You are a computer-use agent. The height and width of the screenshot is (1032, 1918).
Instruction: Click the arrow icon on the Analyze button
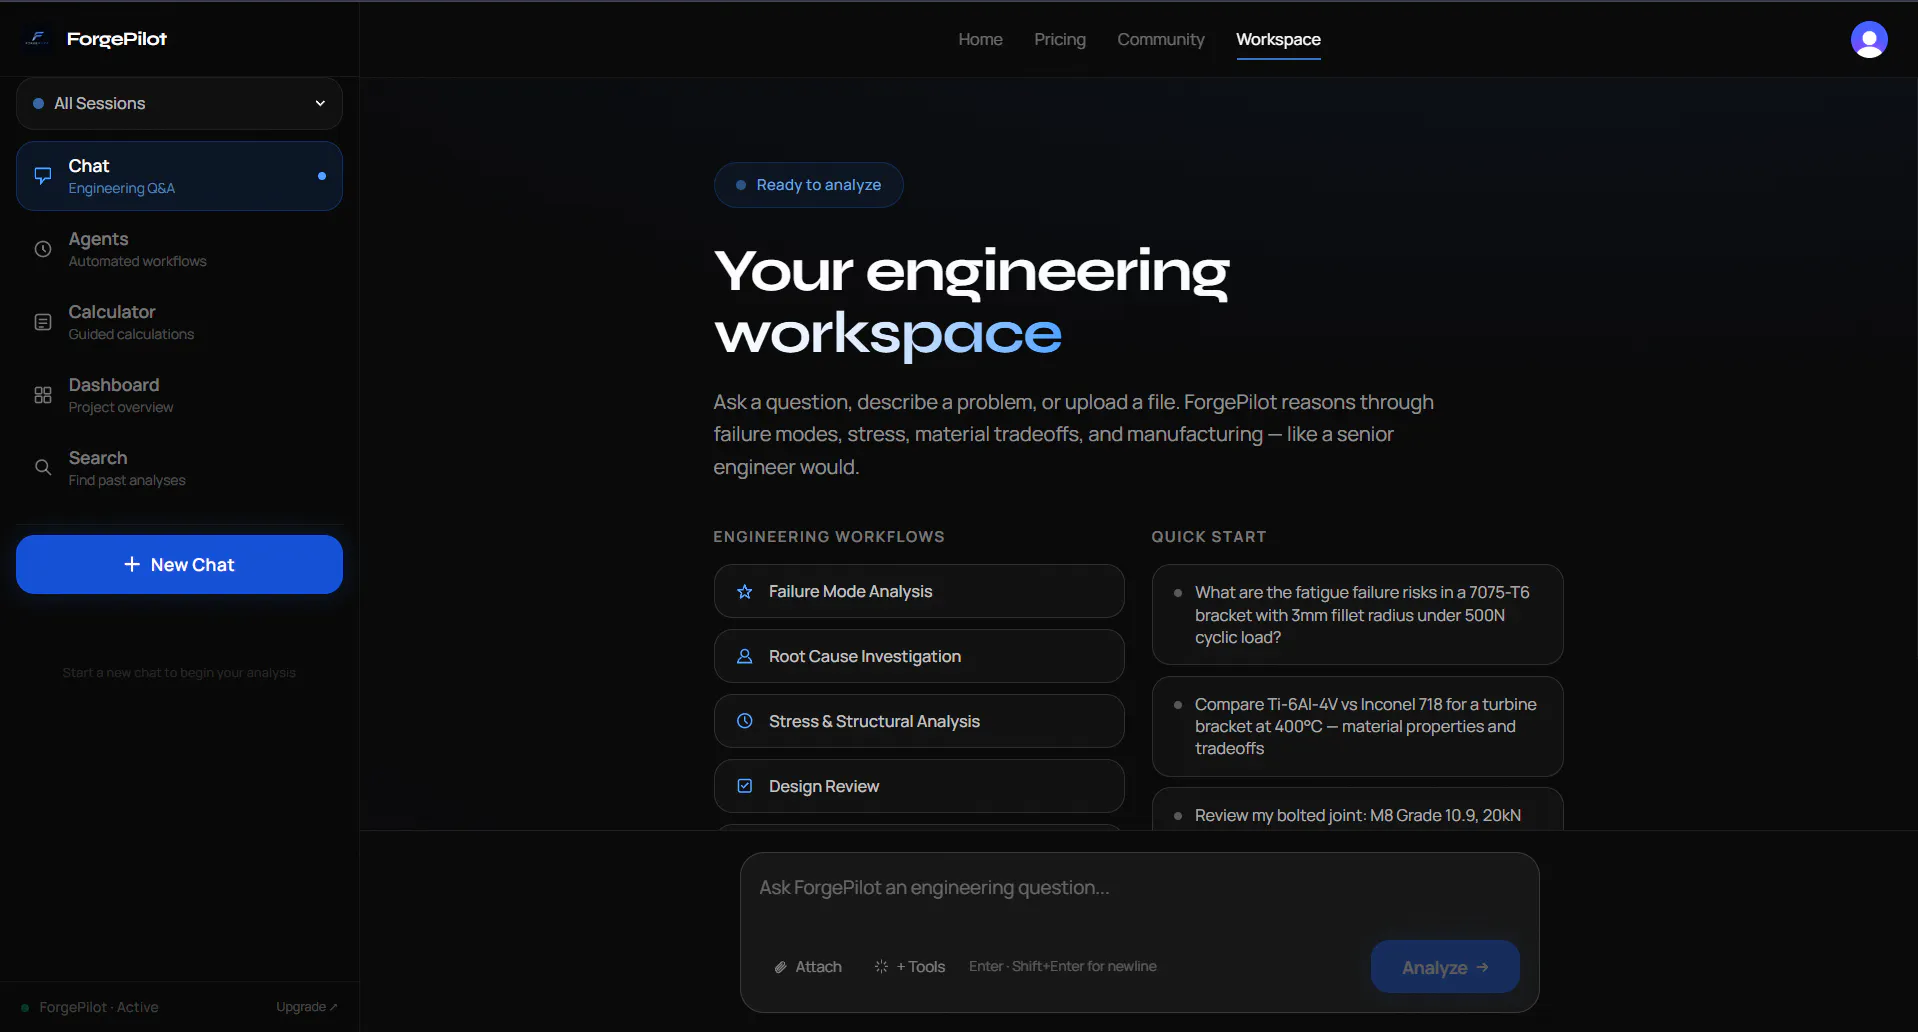coord(1482,967)
